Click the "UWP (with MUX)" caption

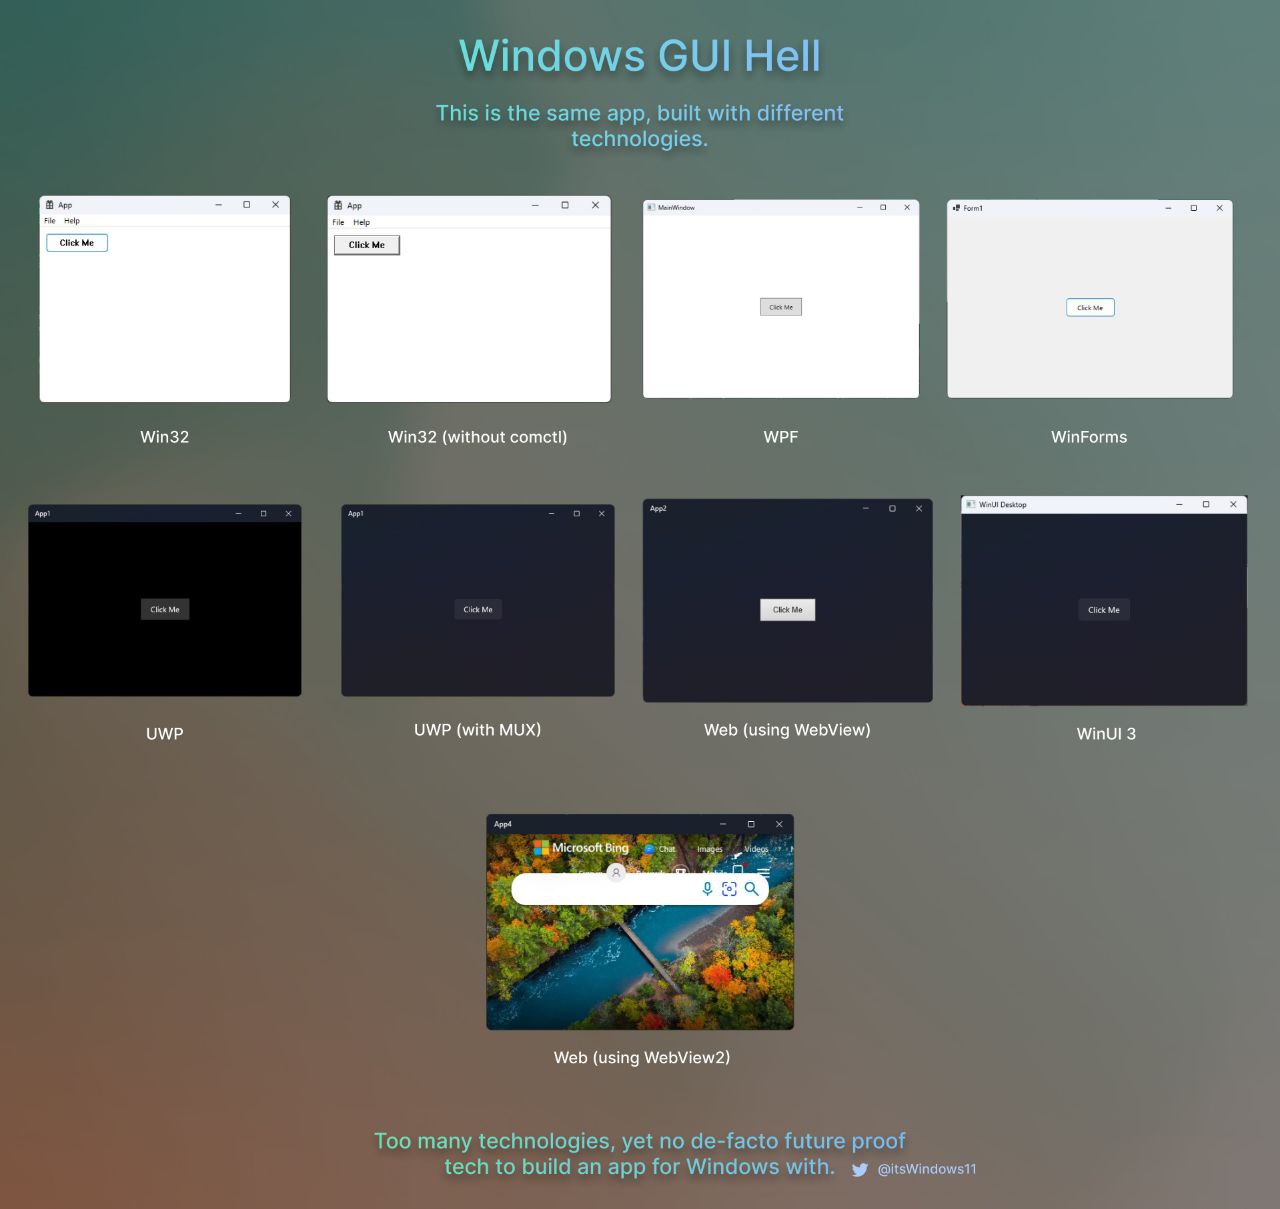coord(478,730)
